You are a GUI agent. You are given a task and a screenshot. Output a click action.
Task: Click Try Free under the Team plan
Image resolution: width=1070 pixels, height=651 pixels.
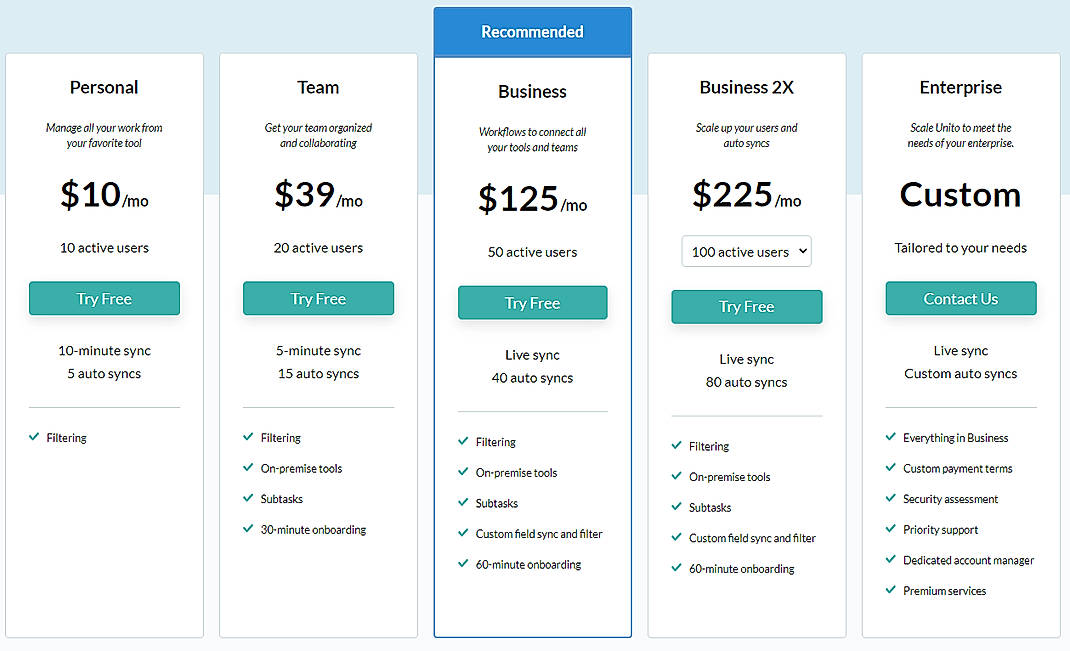tap(318, 298)
